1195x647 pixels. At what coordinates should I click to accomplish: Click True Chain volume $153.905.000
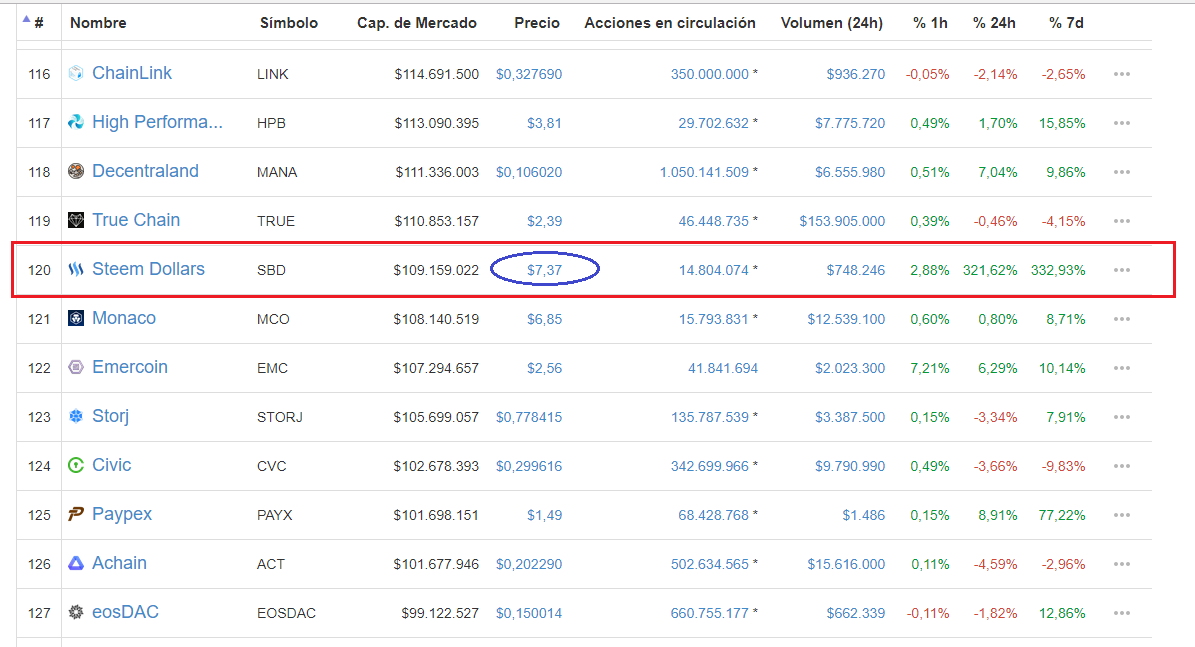[842, 221]
